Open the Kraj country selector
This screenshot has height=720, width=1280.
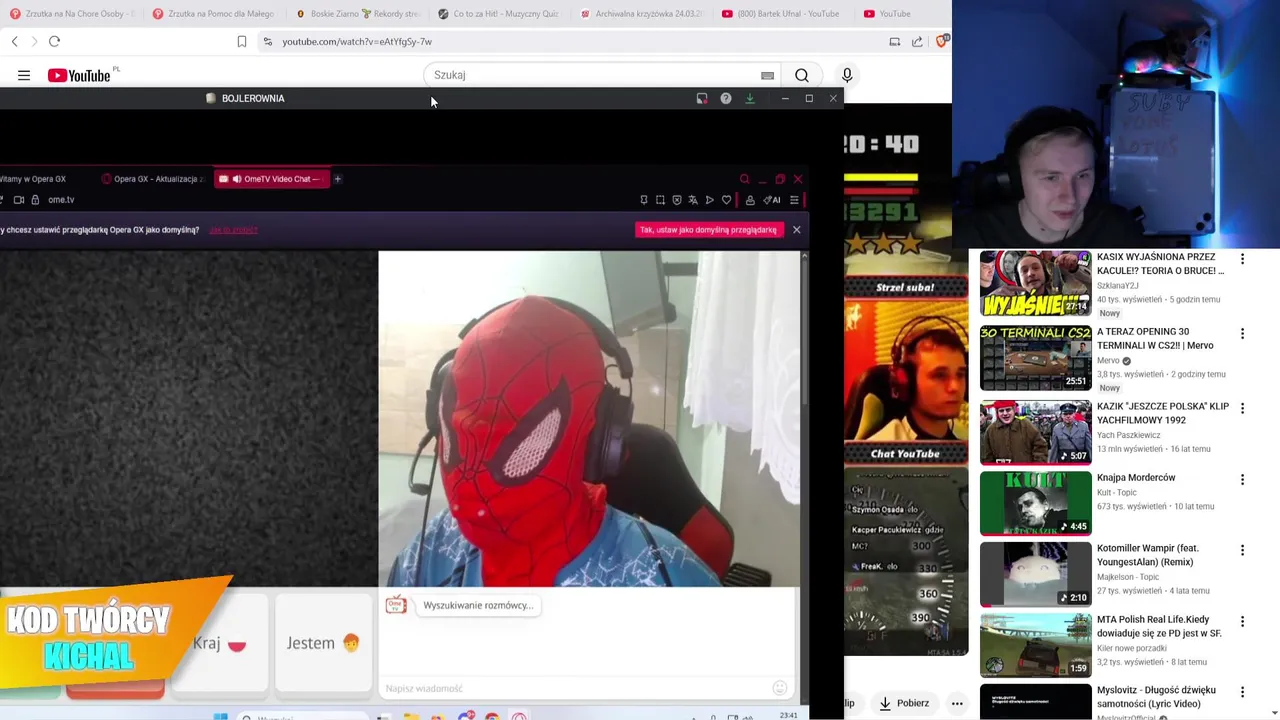[x=219, y=643]
